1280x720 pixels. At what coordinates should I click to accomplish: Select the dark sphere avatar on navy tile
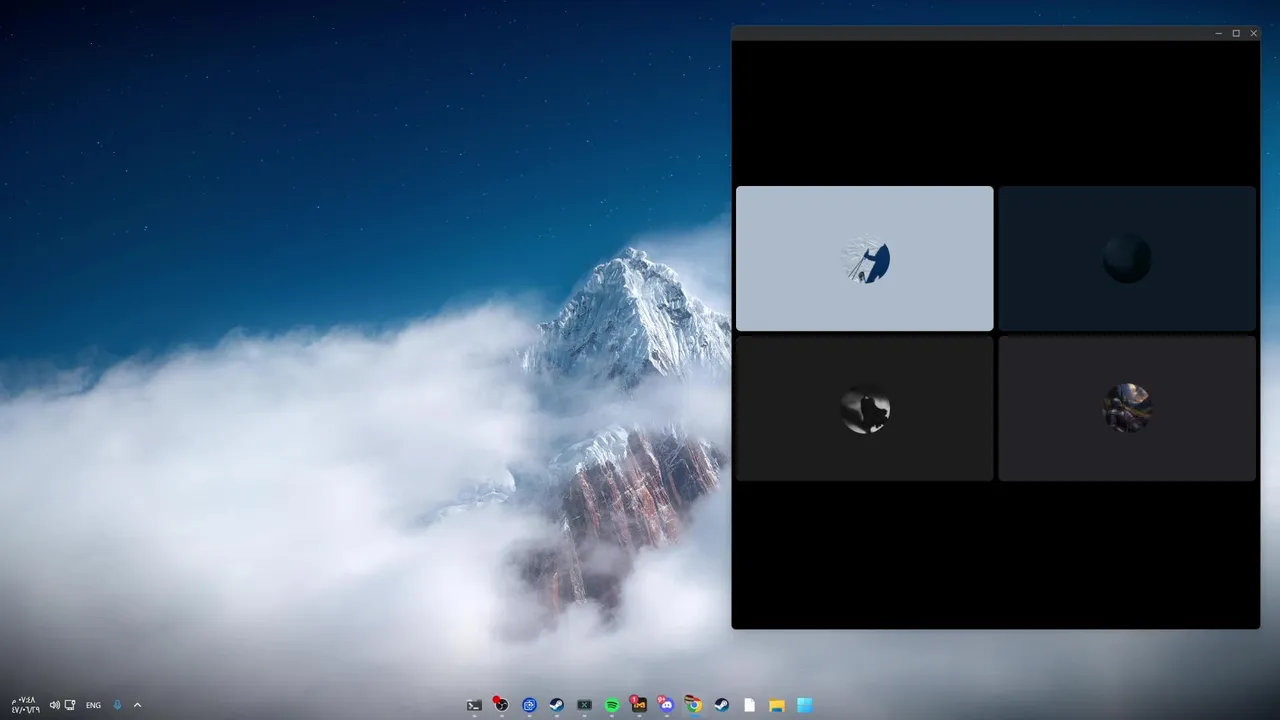coord(1127,259)
